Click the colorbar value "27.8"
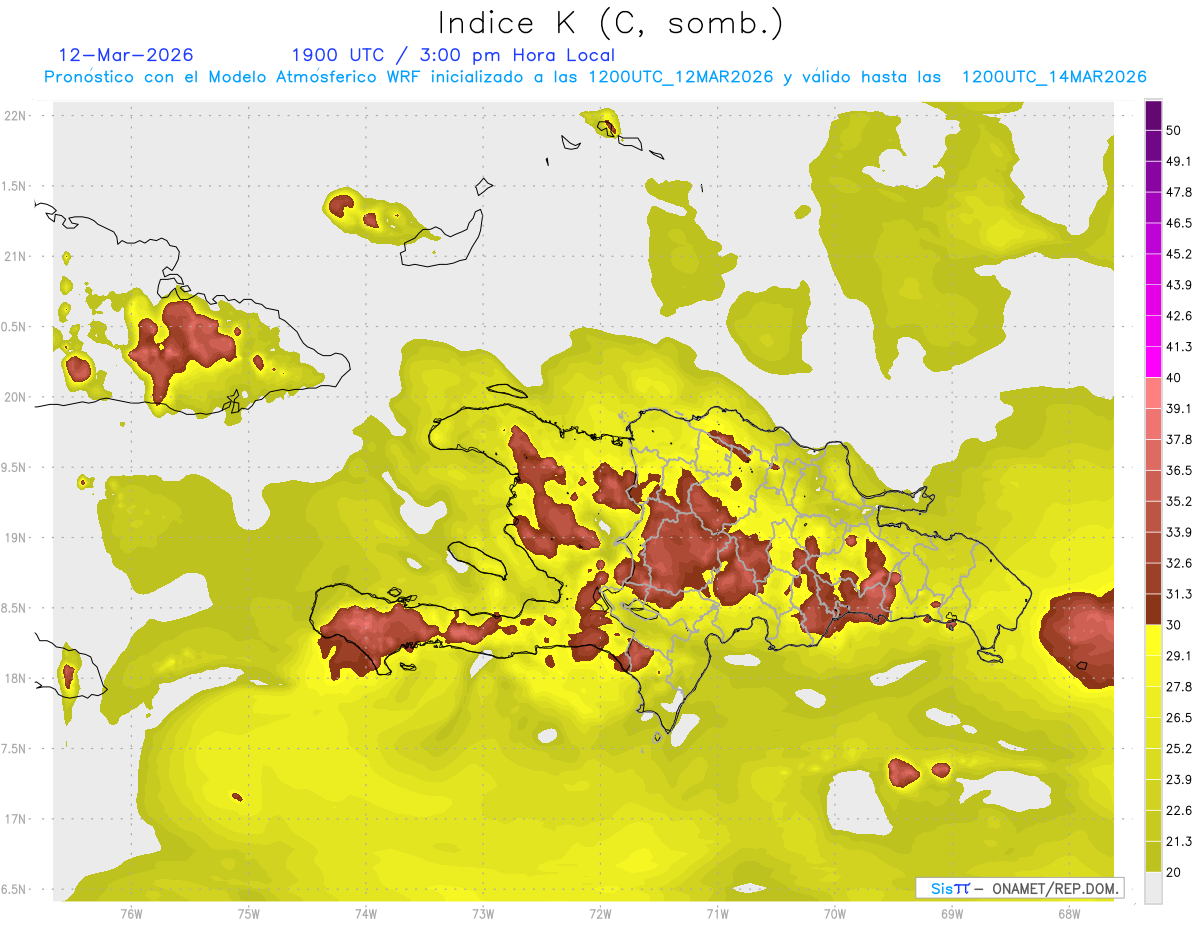Viewport: 1200px width, 927px height. click(1179, 686)
